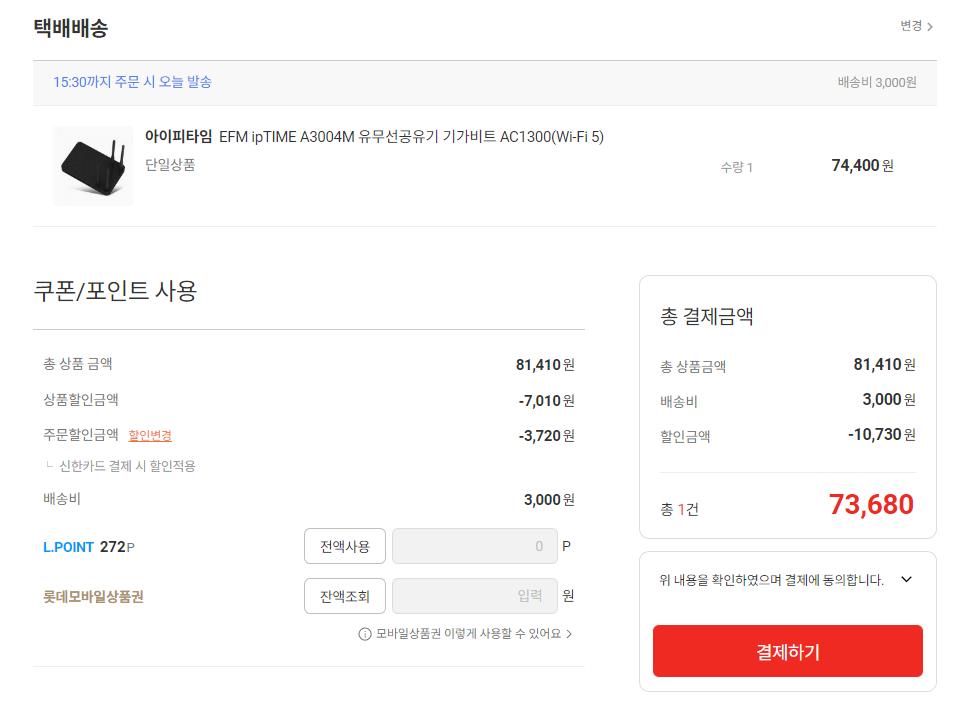Click the 롯데모바일상품권 amount input field
The image size is (972, 708).
tap(474, 597)
